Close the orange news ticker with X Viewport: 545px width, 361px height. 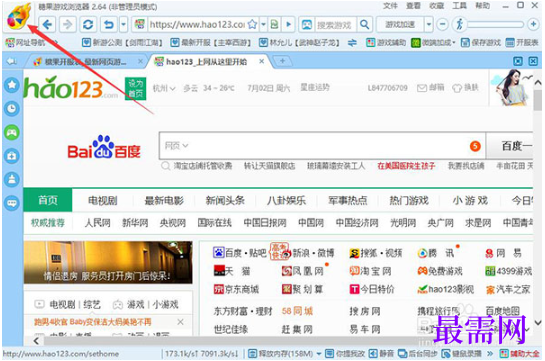click(x=180, y=322)
